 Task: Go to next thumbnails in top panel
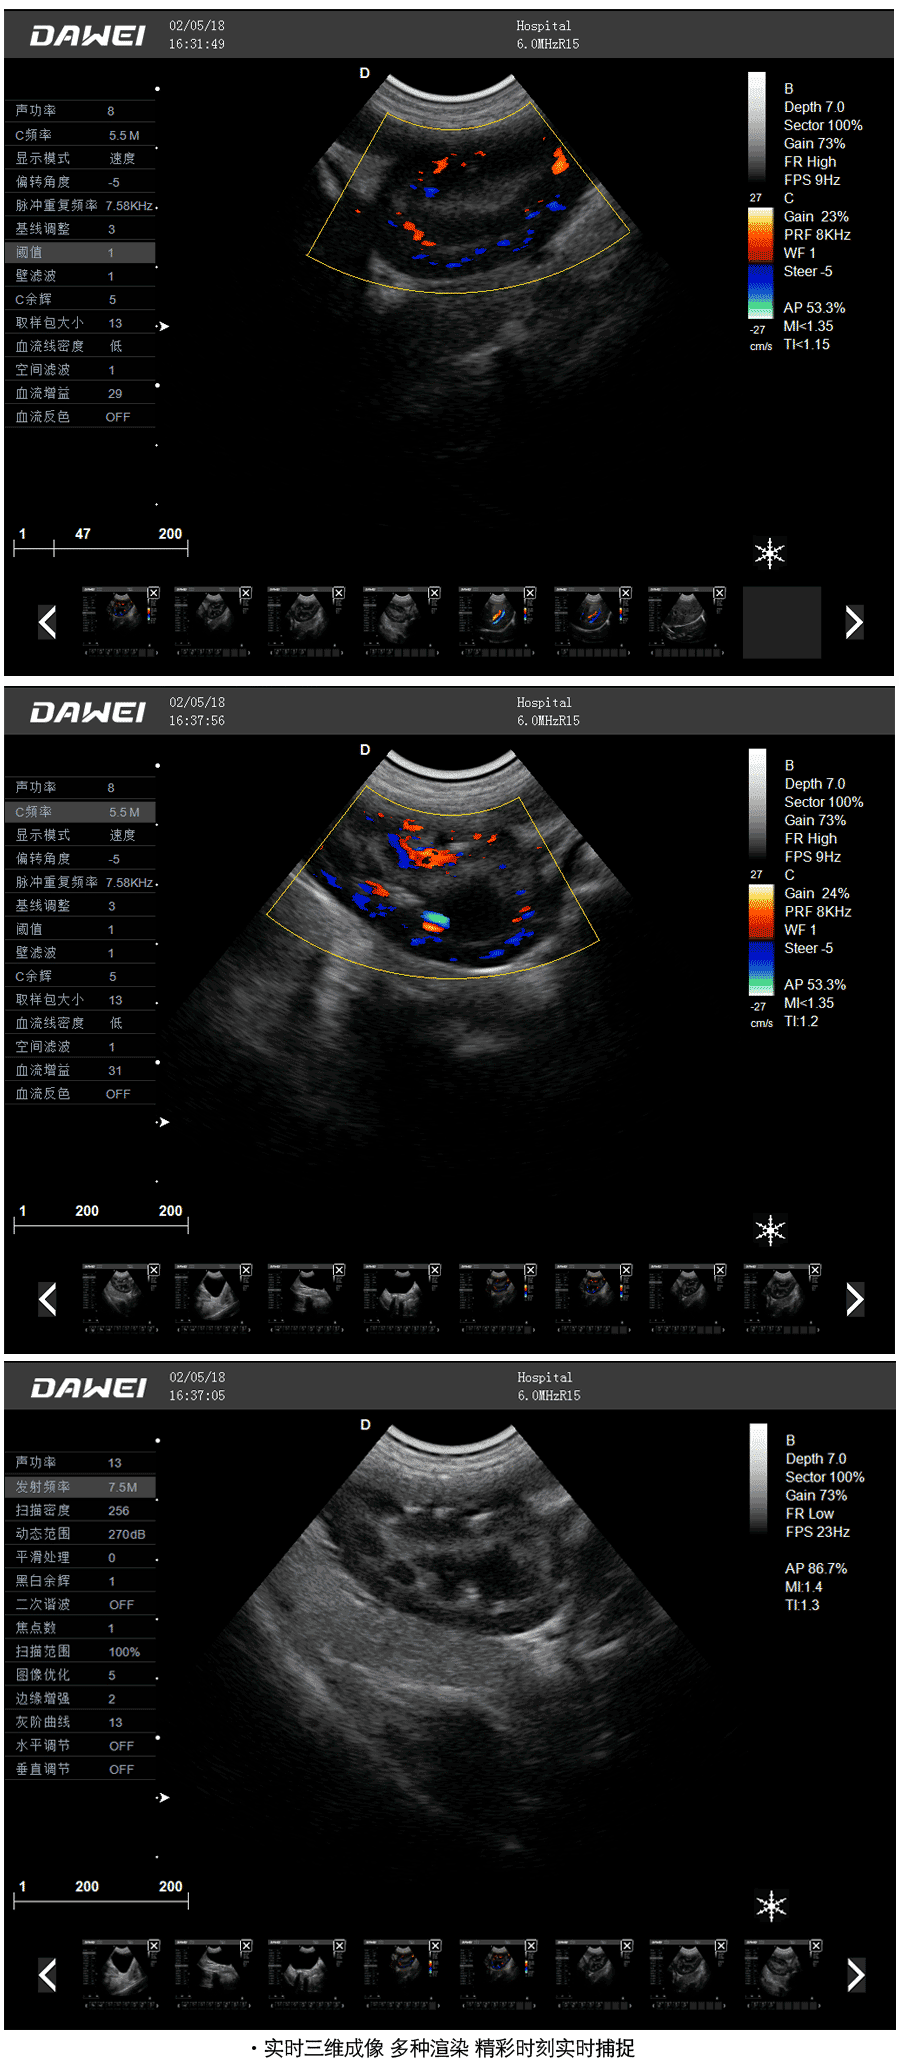[853, 622]
